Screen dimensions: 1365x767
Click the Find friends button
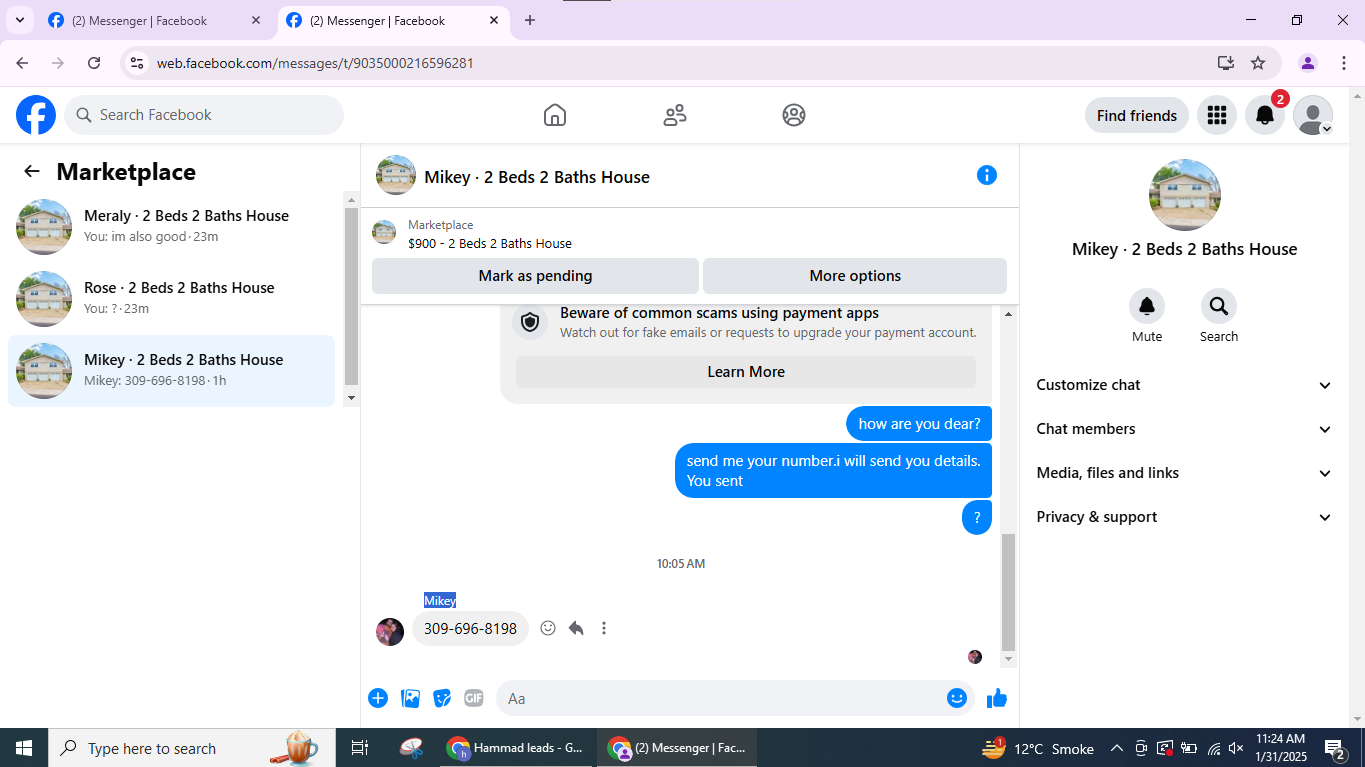click(x=1137, y=115)
